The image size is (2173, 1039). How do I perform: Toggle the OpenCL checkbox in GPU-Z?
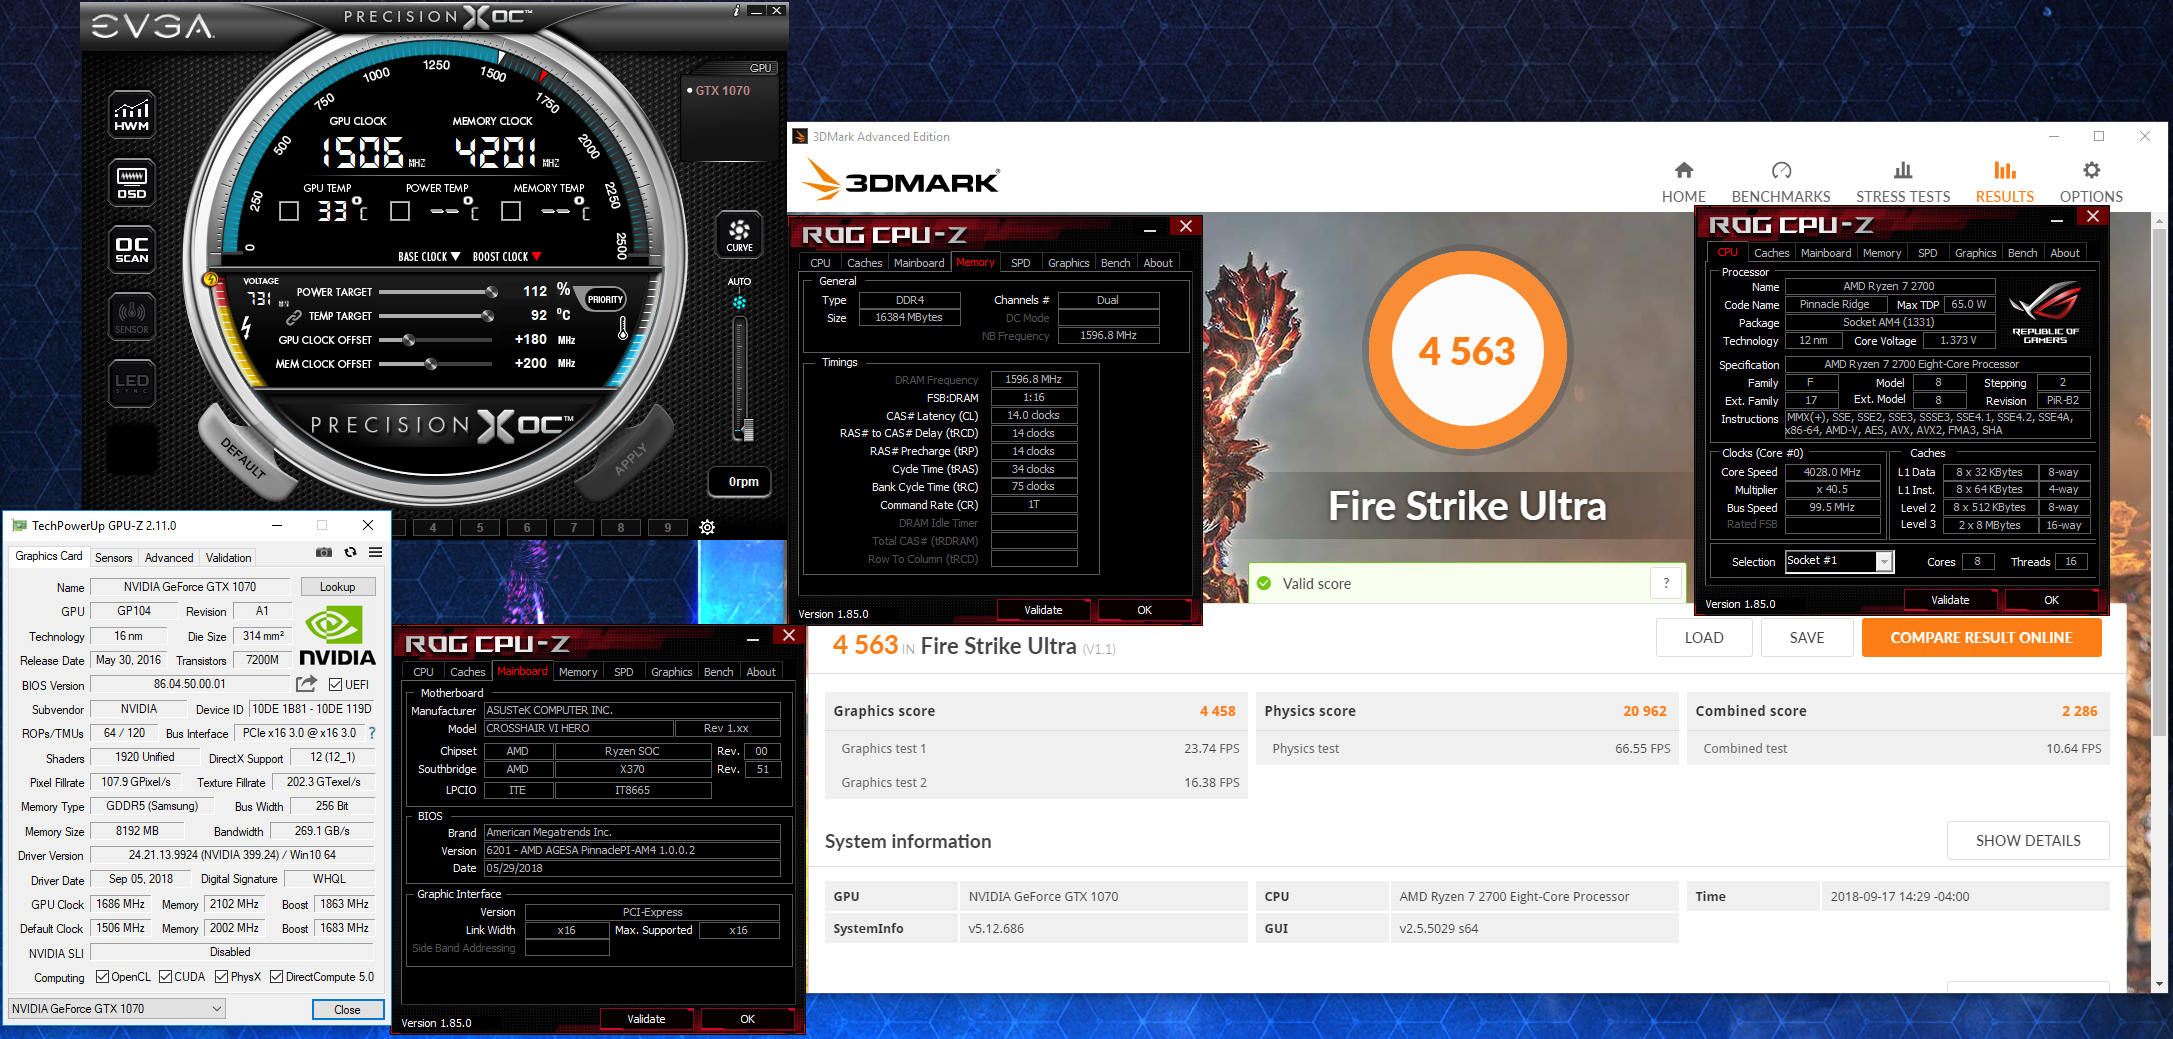[102, 977]
